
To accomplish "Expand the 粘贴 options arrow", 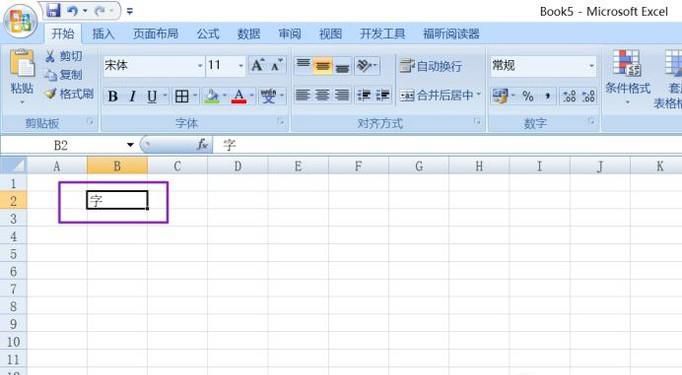I will (x=22, y=102).
